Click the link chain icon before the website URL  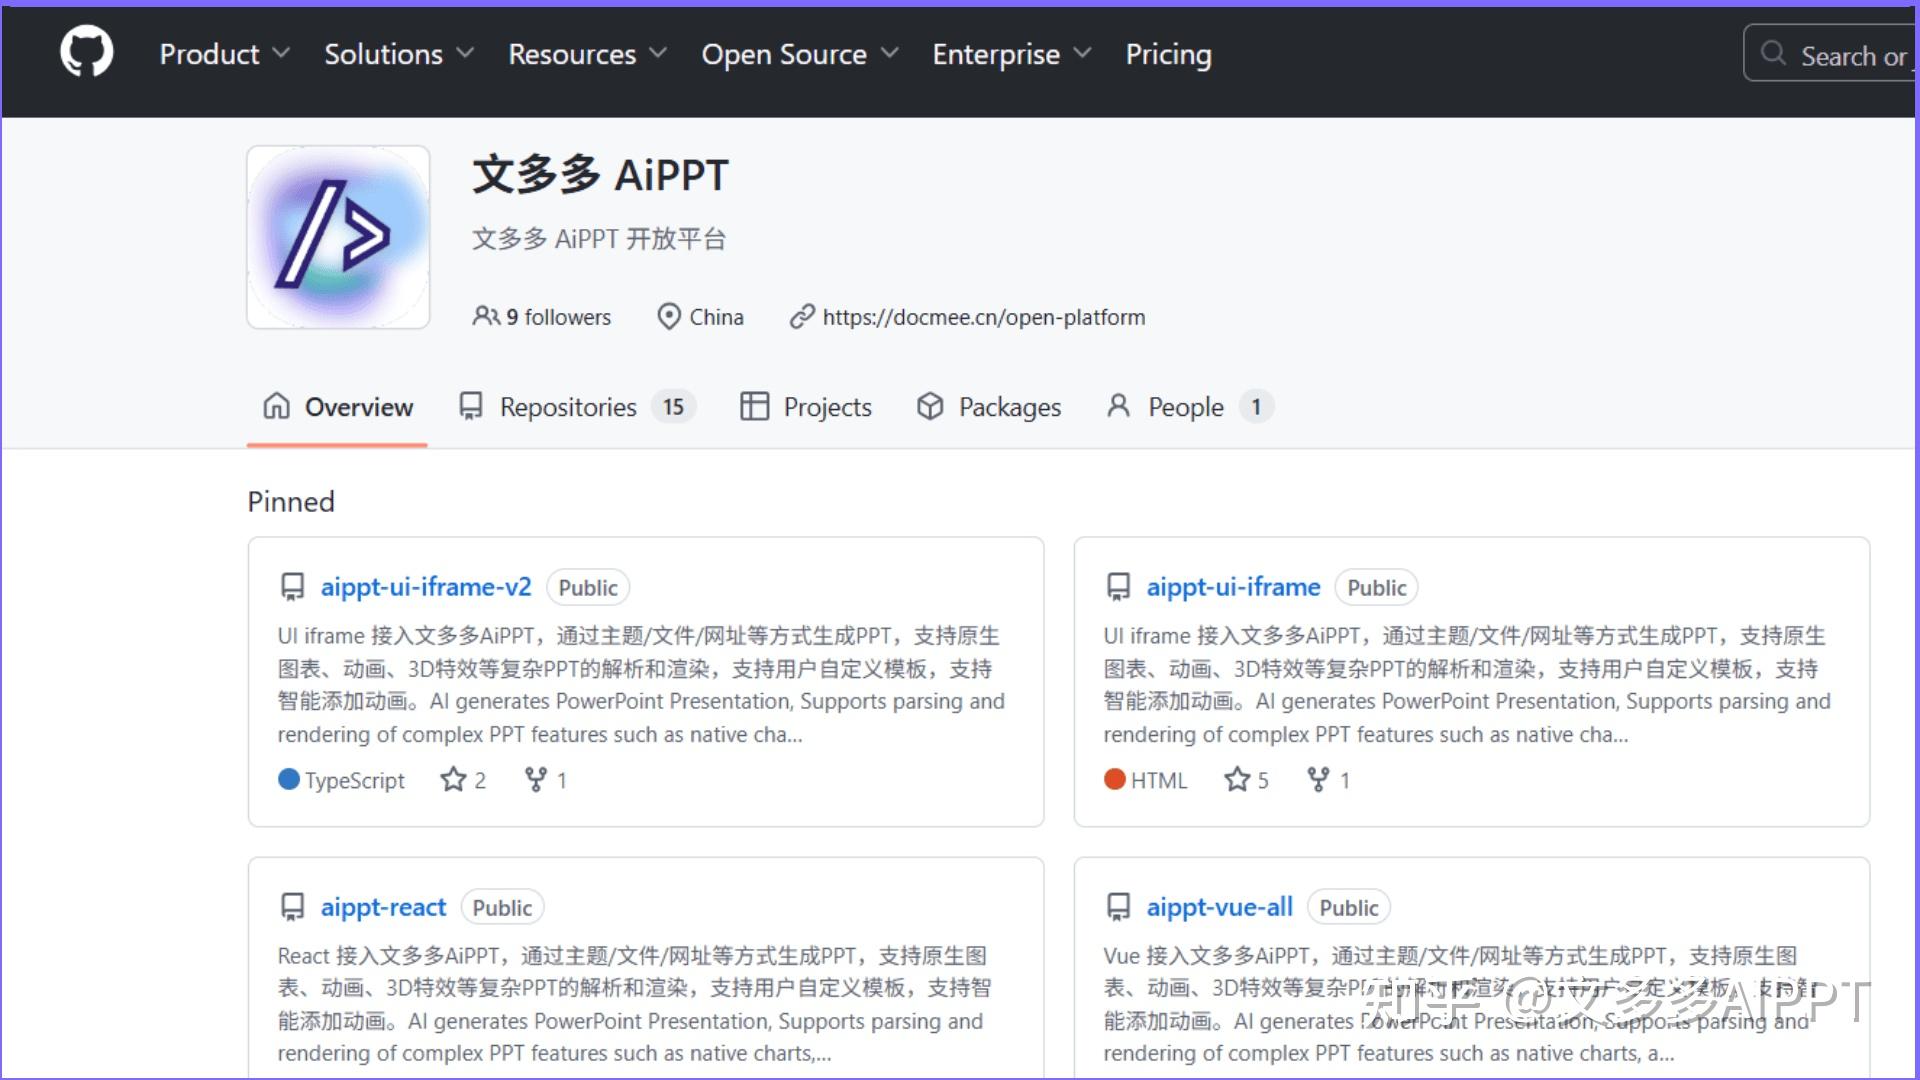click(x=801, y=316)
